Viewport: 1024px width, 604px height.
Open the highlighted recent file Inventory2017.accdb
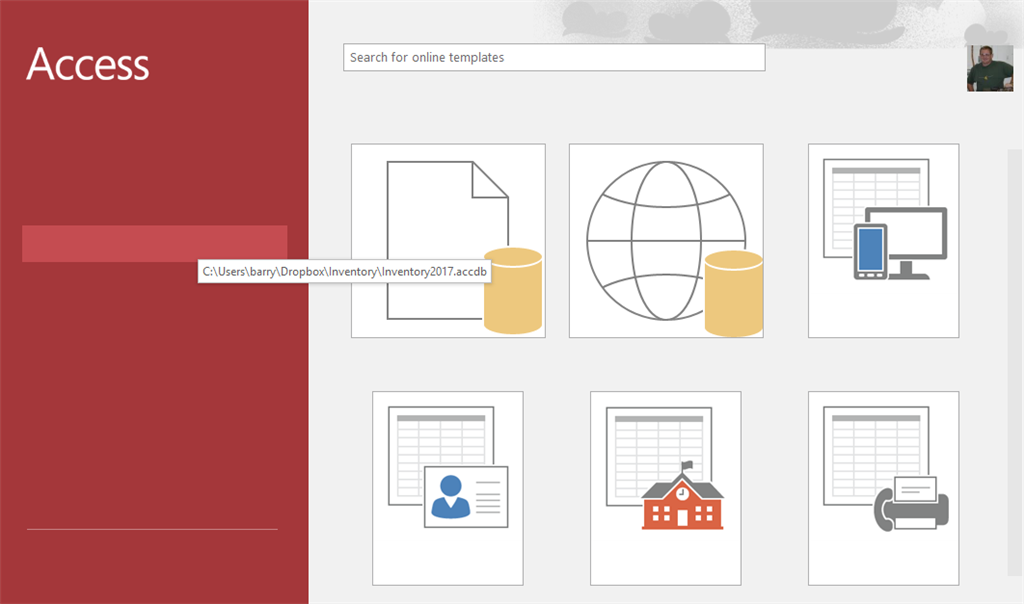[155, 244]
